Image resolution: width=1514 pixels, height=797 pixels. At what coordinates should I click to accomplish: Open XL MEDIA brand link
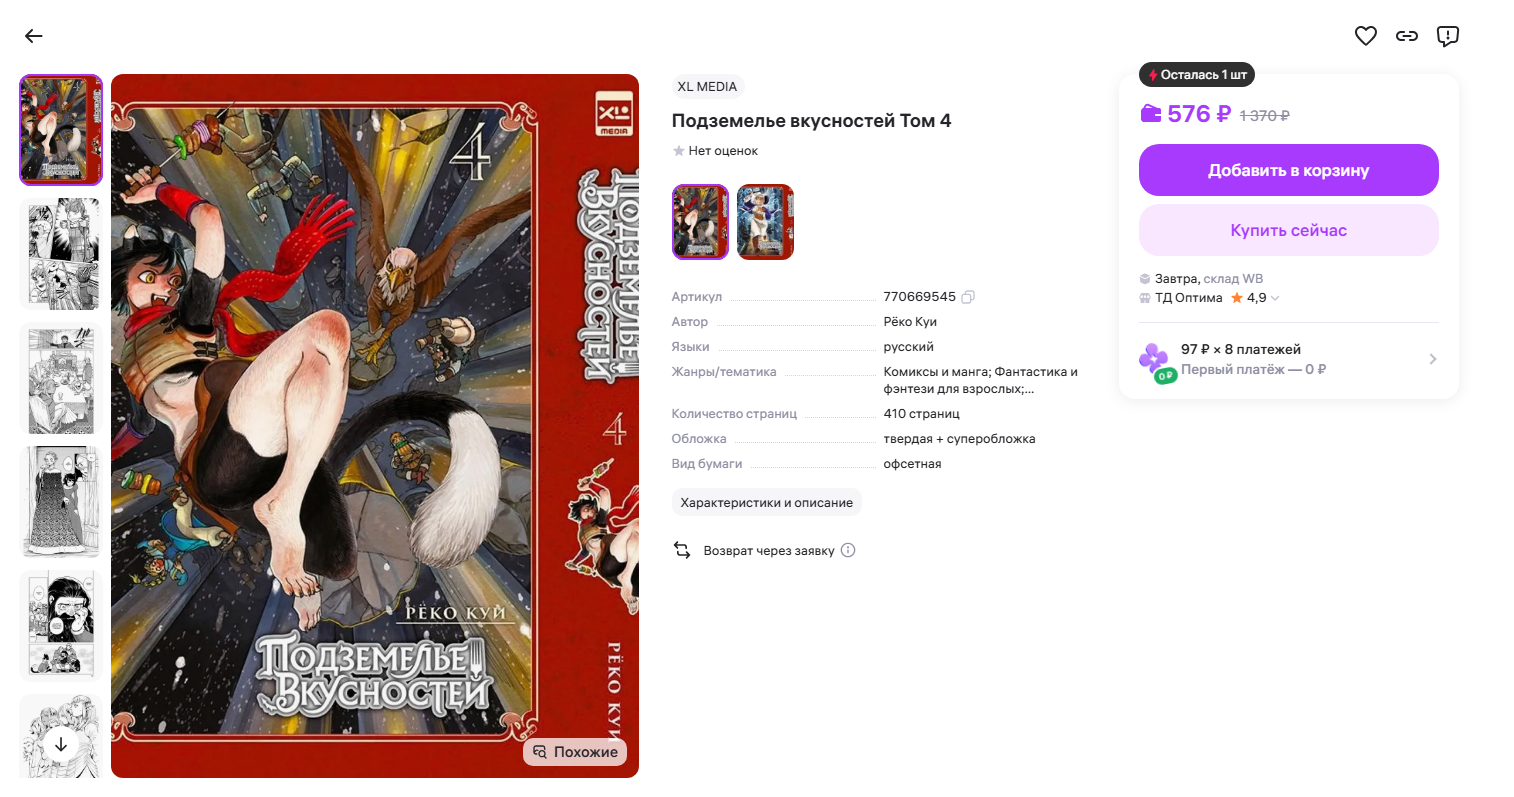point(707,87)
